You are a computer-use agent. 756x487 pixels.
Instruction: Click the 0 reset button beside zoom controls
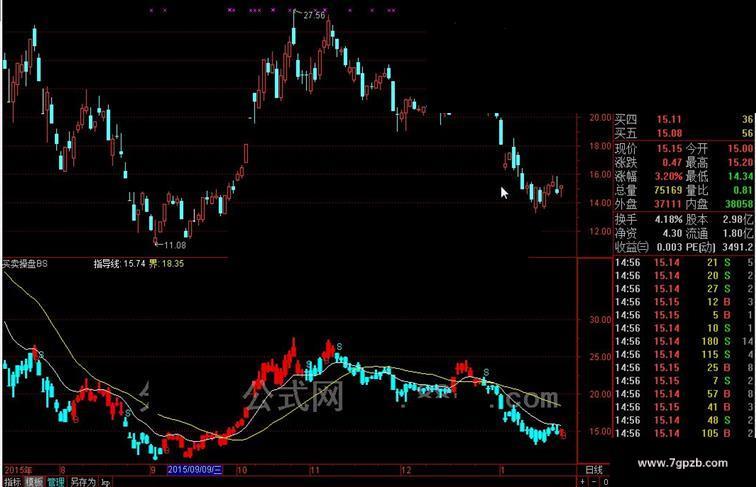[606, 482]
